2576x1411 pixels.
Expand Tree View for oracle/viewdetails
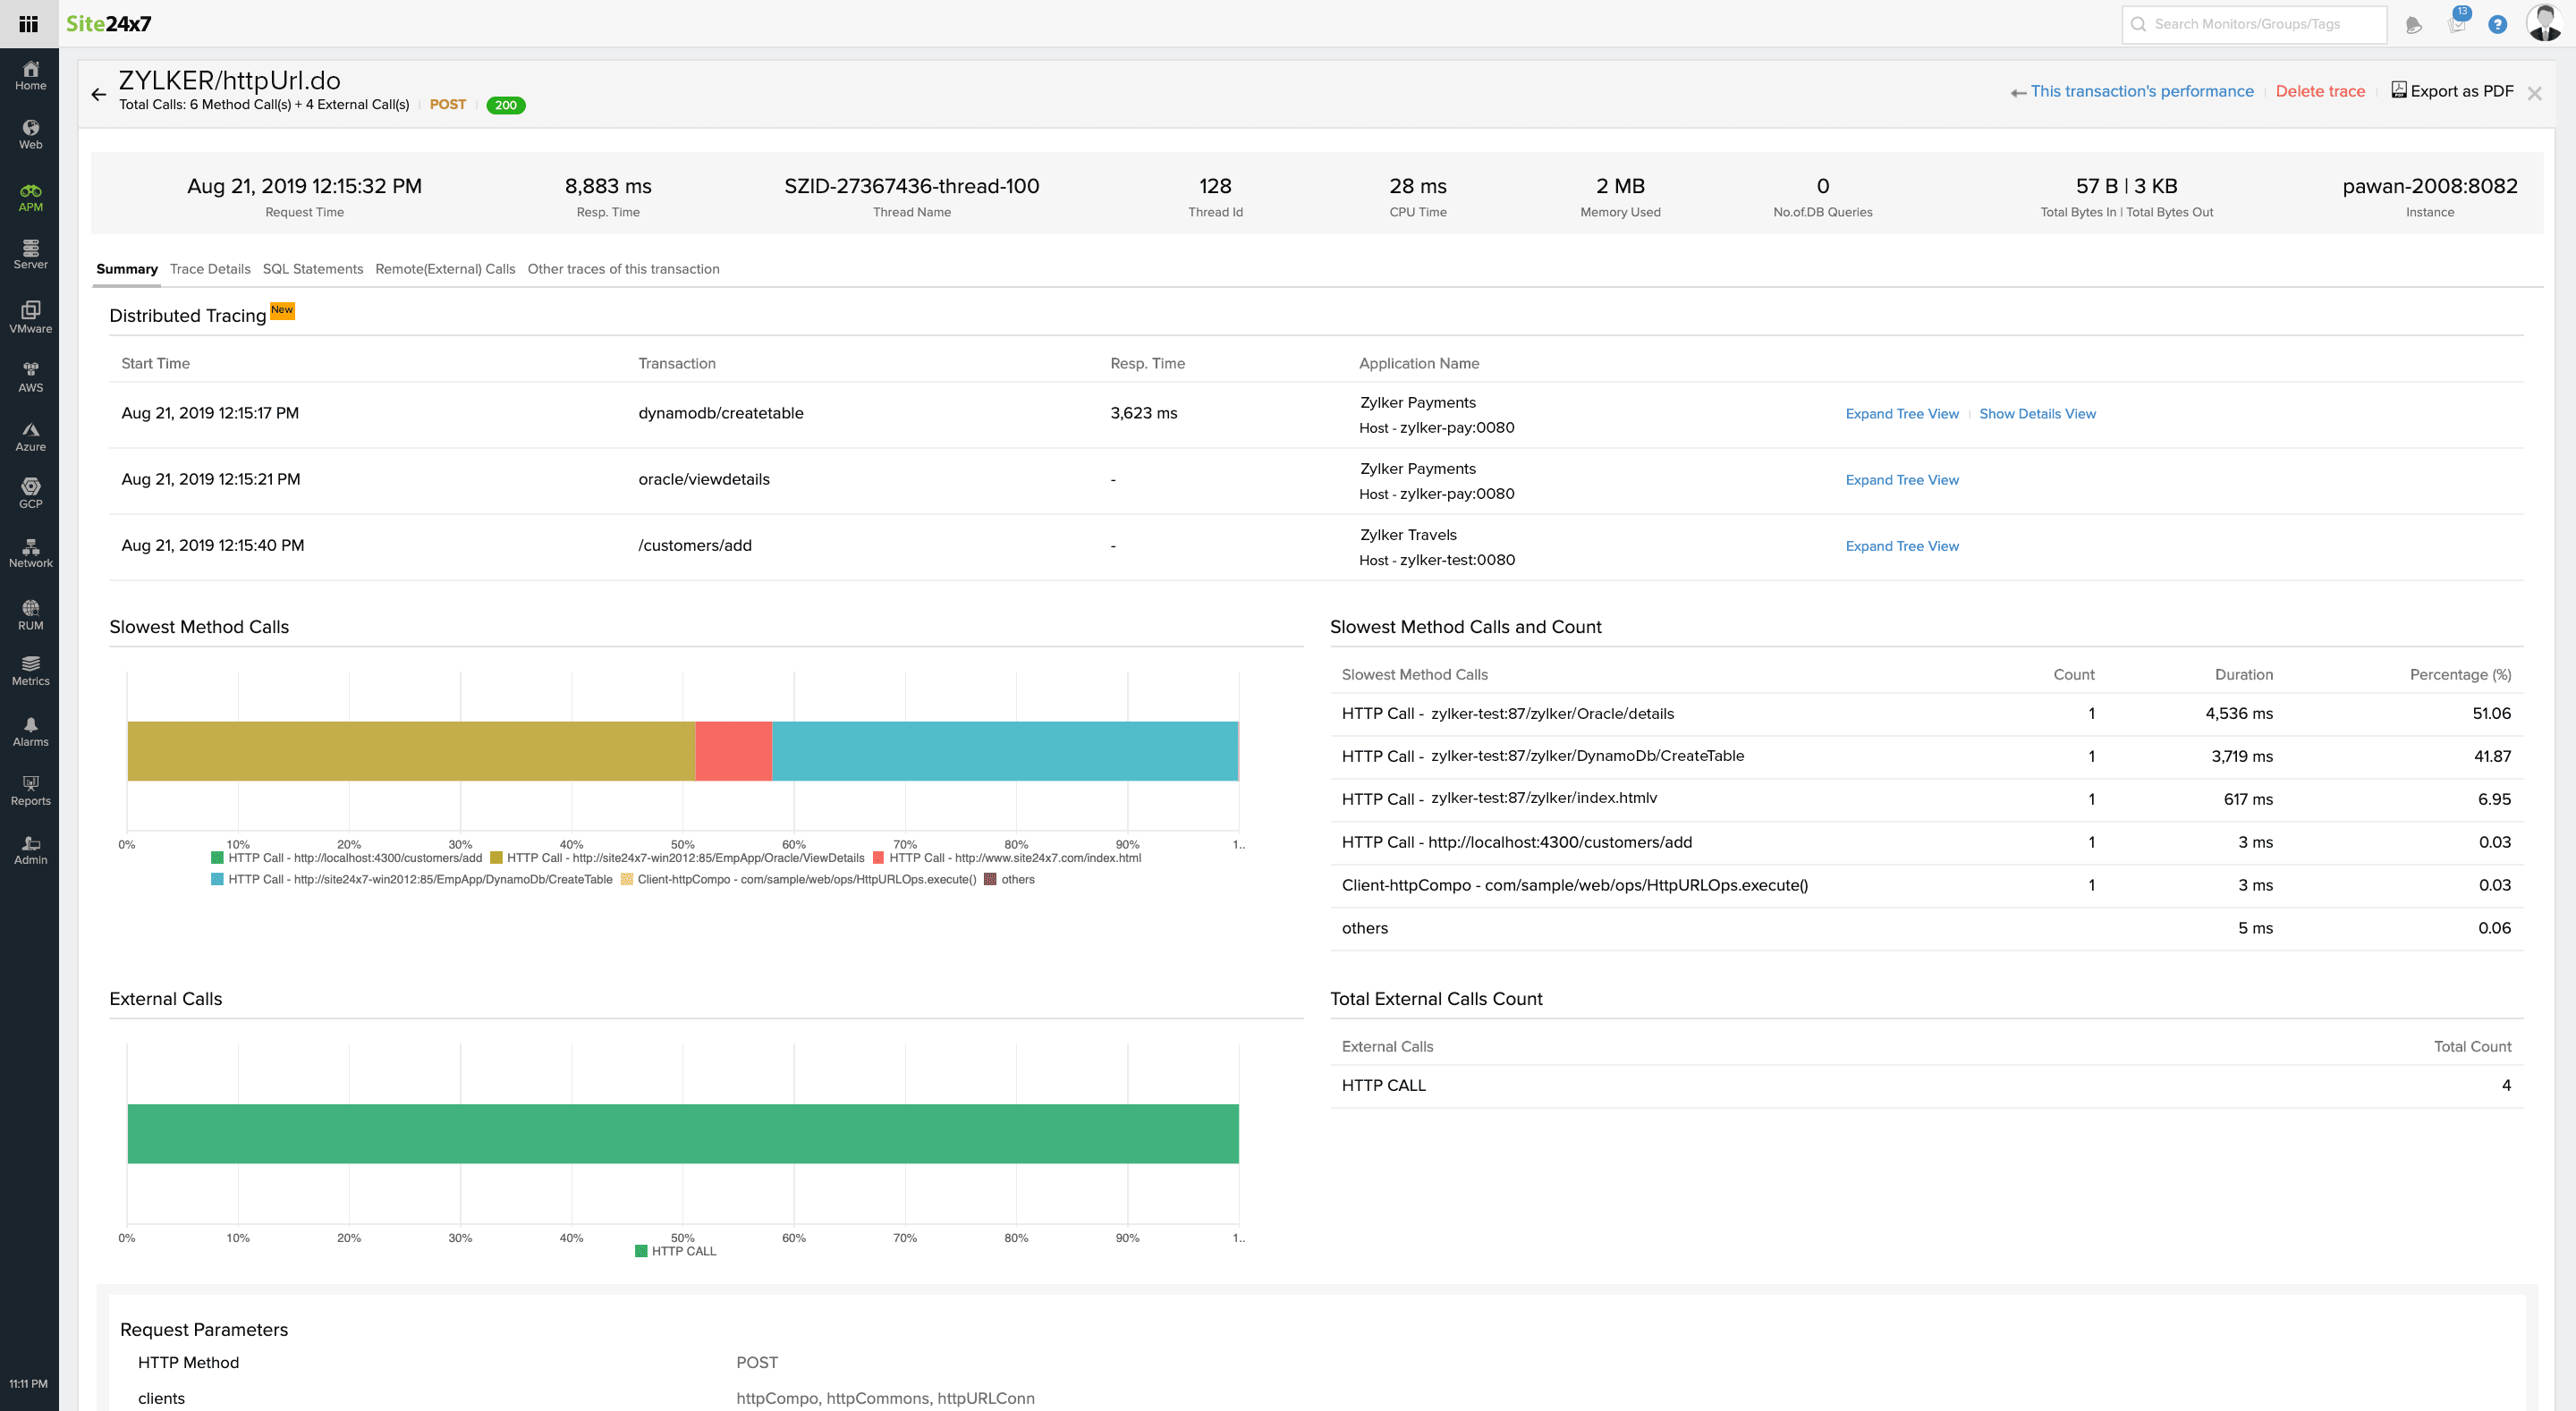point(1902,479)
